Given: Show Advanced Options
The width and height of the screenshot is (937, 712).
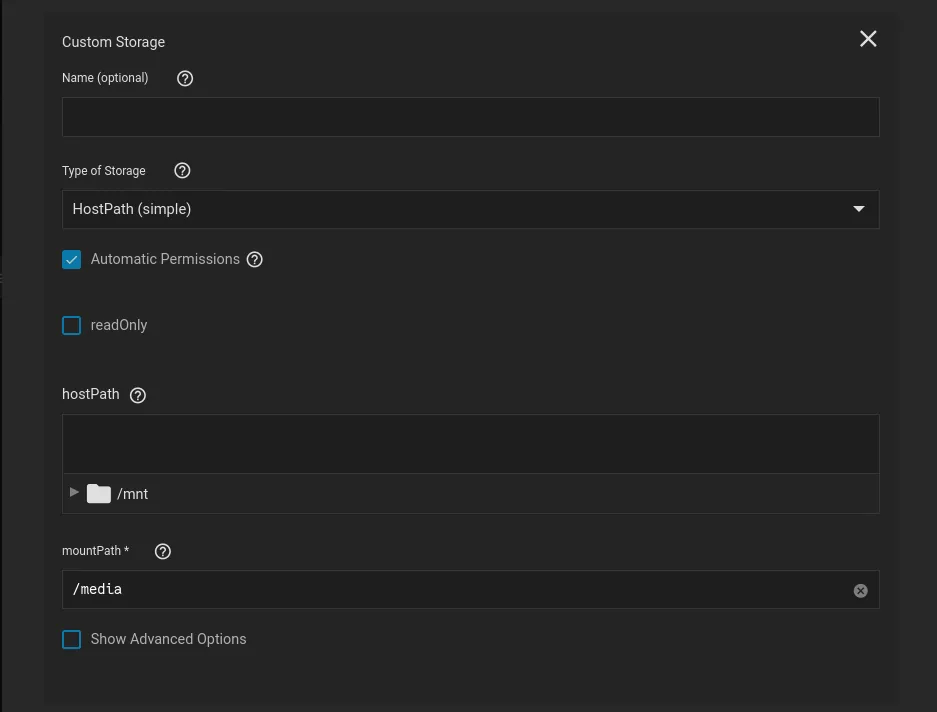Looking at the screenshot, I should pyautogui.click(x=71, y=639).
